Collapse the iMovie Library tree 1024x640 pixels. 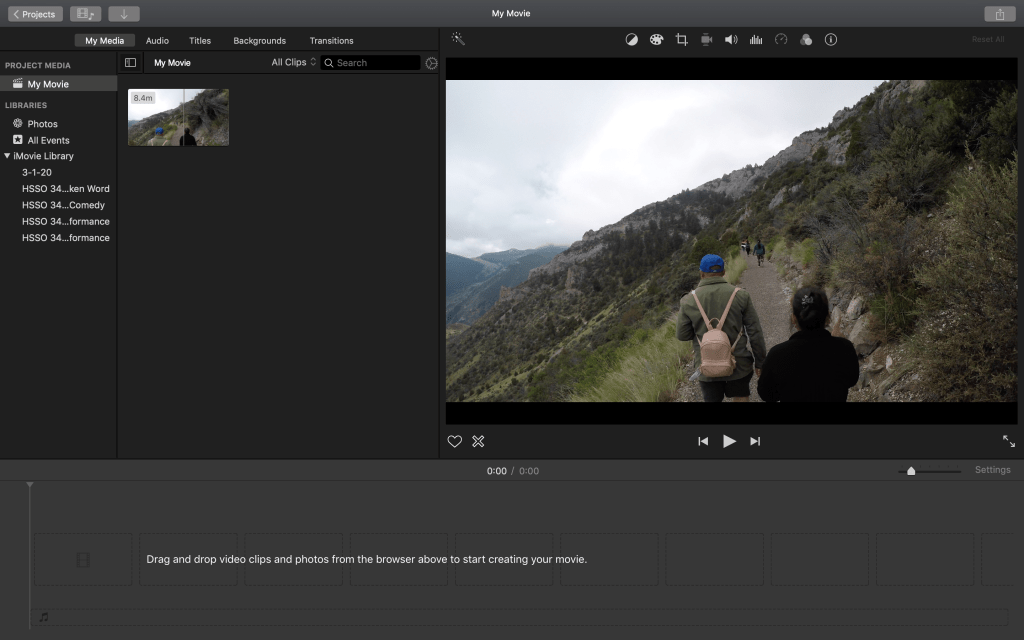pos(7,156)
